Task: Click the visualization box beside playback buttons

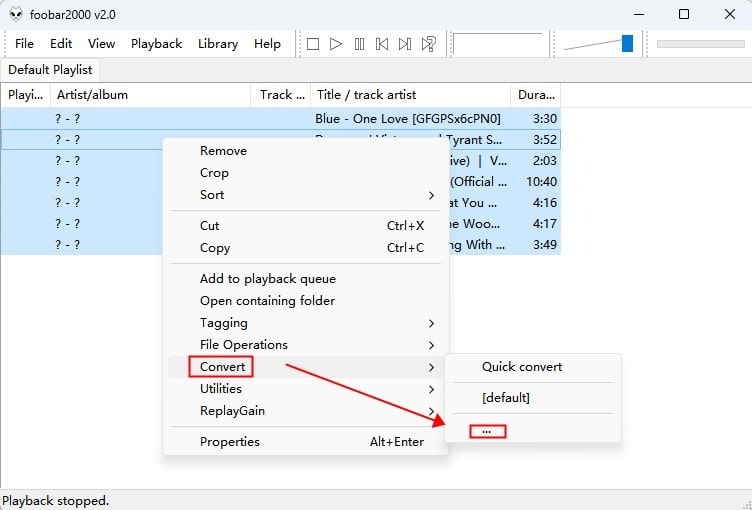Action: coord(499,44)
